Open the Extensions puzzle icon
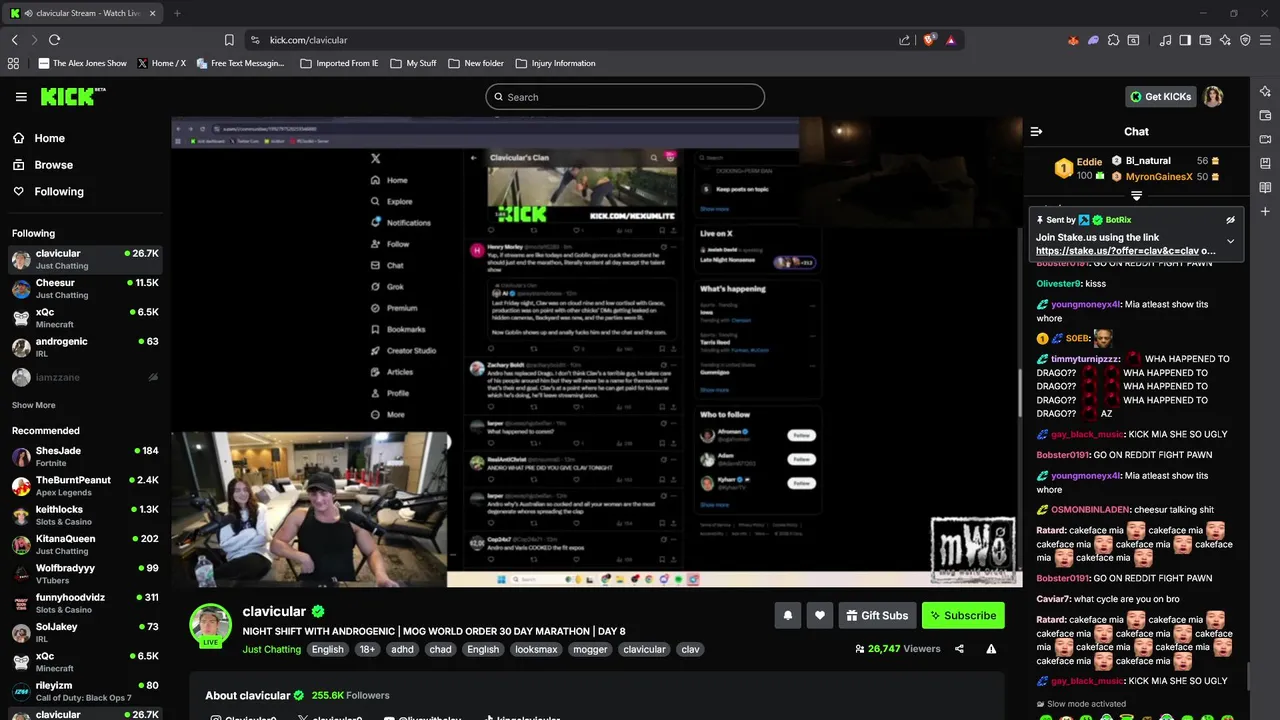This screenshot has width=1280, height=720. (x=1113, y=40)
